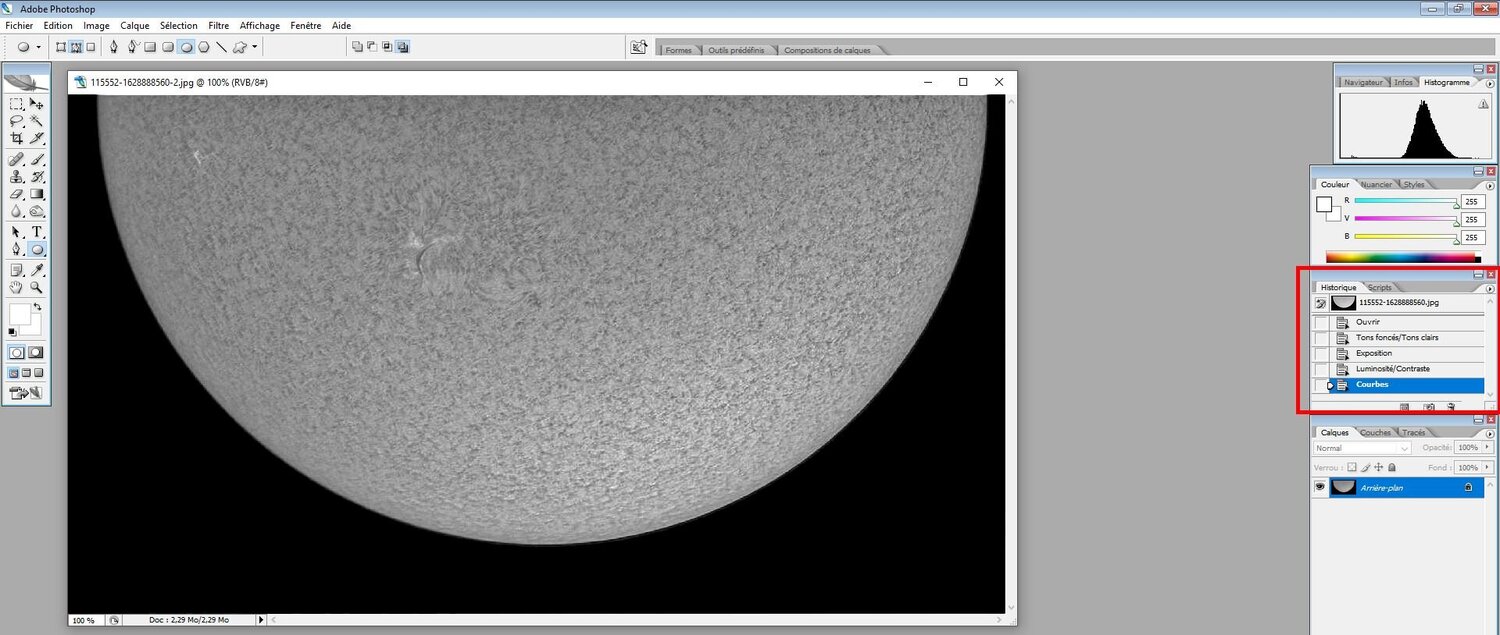Image resolution: width=1500 pixels, height=635 pixels.
Task: Enable lock transparent pixels in Calques
Action: click(1352, 467)
